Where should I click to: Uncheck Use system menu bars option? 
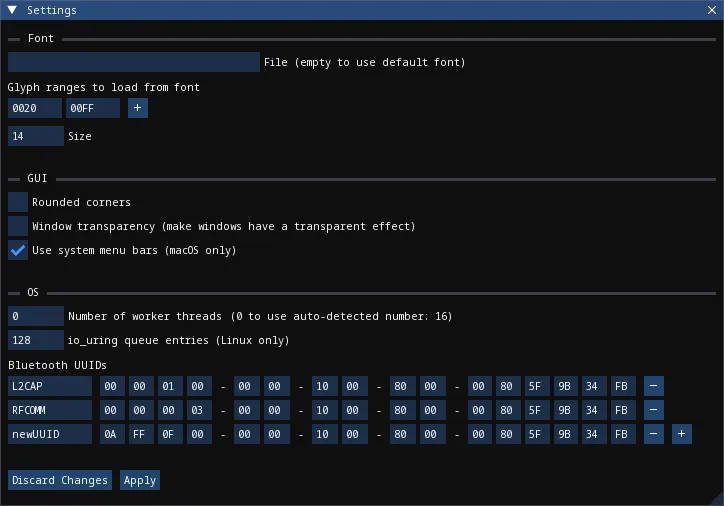[18, 250]
